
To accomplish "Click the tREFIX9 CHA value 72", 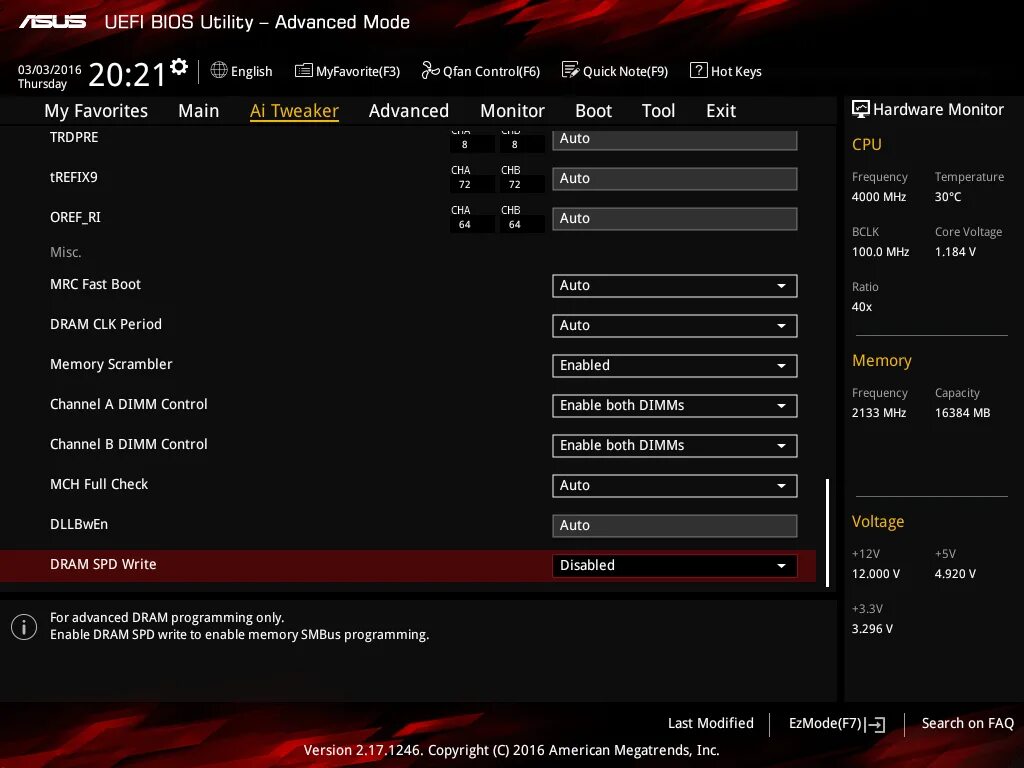I will [x=464, y=185].
